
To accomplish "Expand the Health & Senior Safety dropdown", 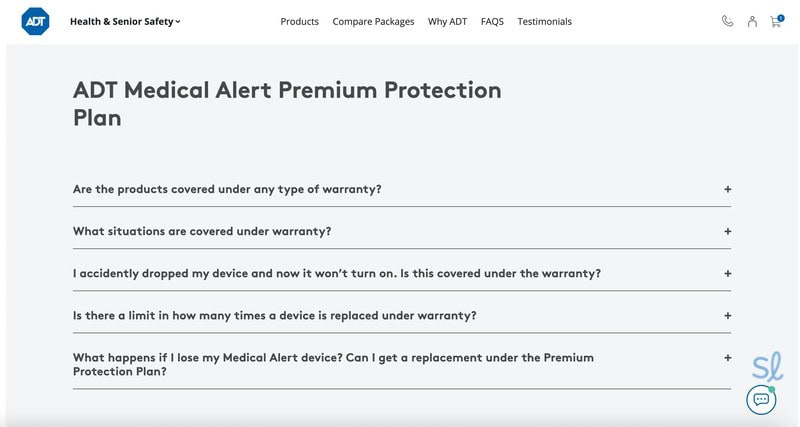I will tap(125, 21).
